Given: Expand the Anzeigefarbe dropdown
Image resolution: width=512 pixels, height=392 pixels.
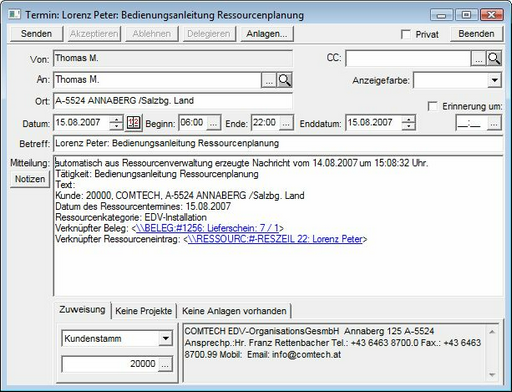Looking at the screenshot, I should click(495, 80).
